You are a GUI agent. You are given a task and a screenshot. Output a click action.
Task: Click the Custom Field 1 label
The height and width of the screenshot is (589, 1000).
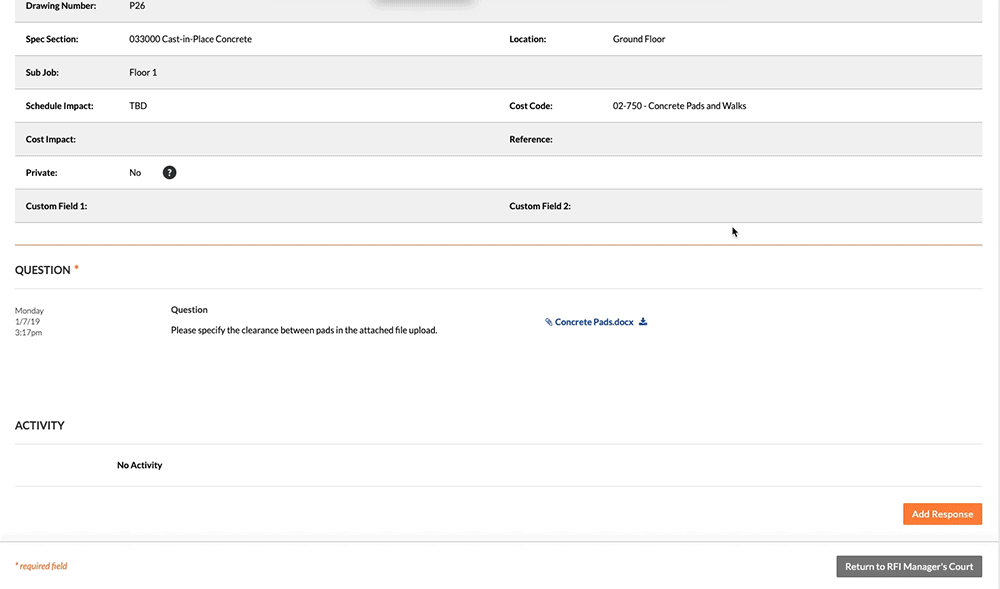[57, 206]
